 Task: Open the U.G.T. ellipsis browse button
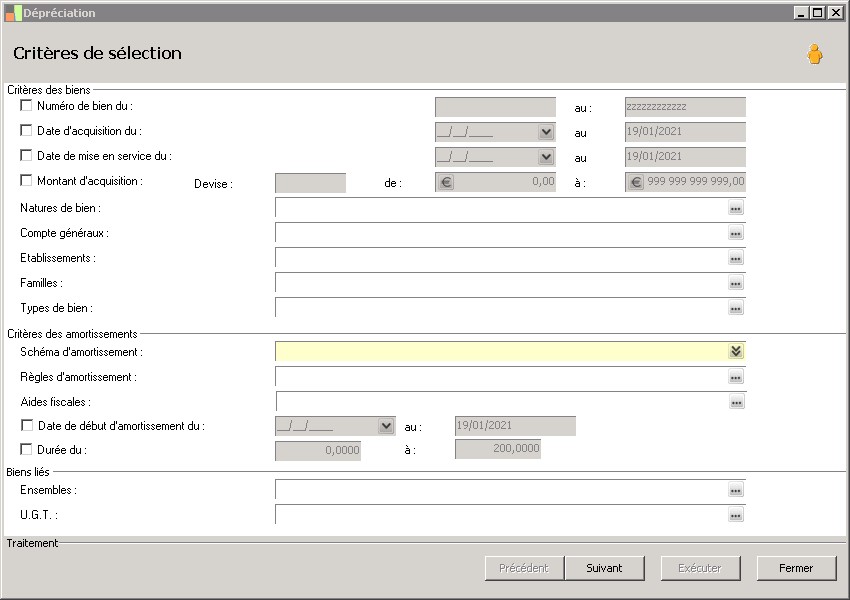tap(736, 515)
